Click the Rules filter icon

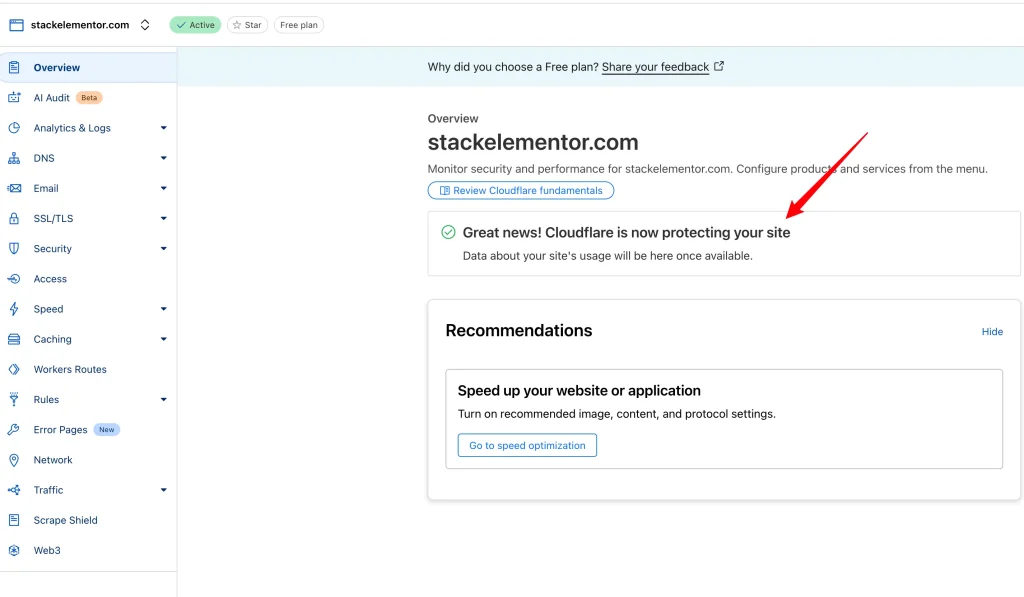coord(14,399)
